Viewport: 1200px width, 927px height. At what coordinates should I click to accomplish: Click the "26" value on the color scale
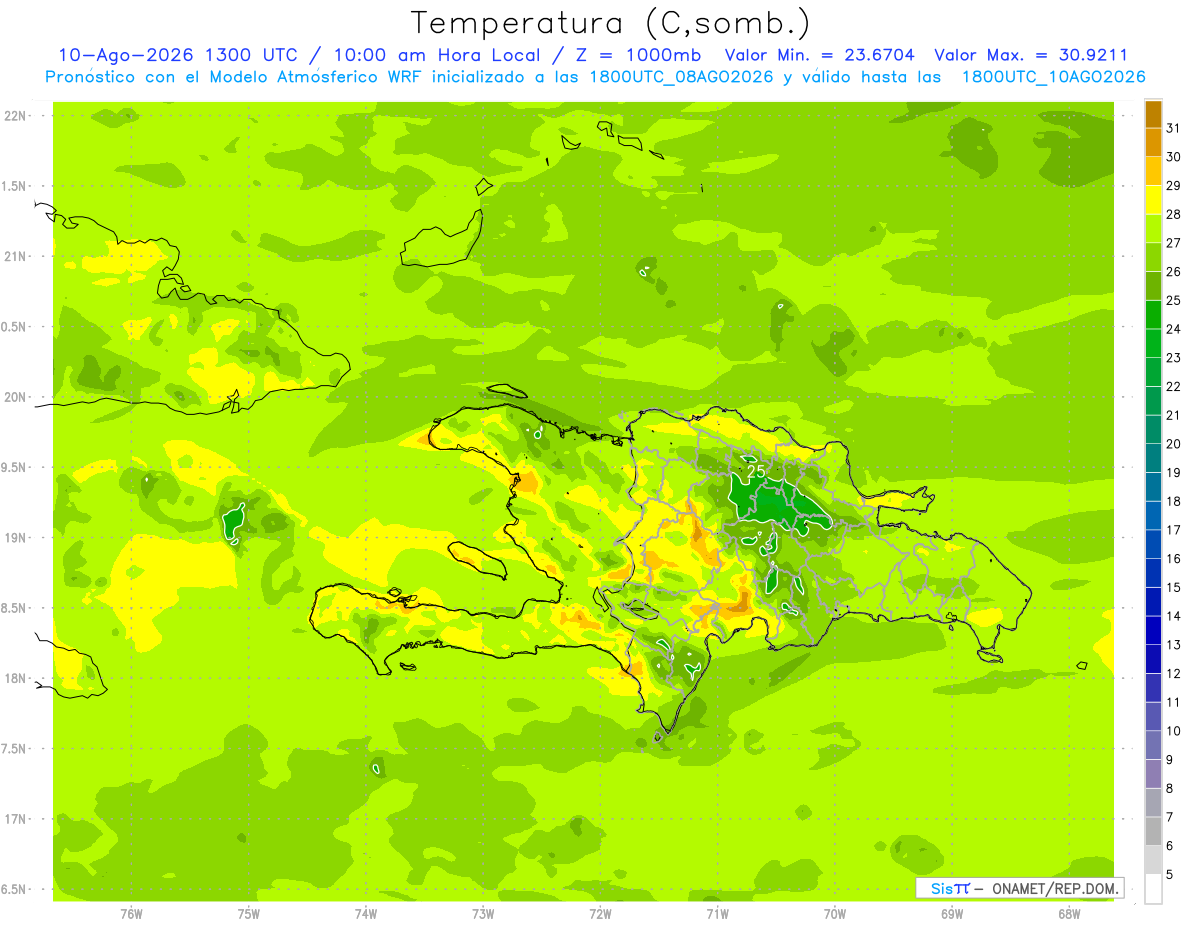tap(1174, 272)
